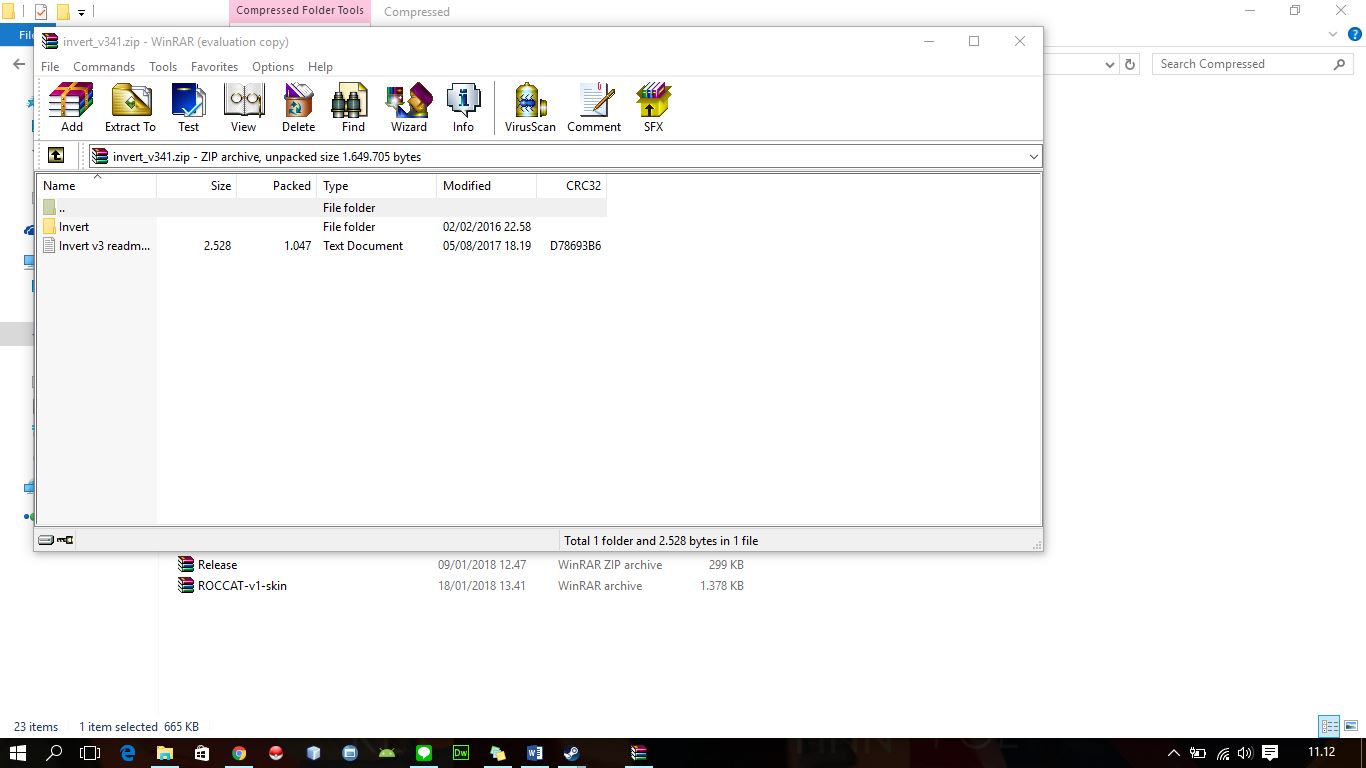
Task: Open Microsoft Word from the taskbar
Action: pyautogui.click(x=534, y=753)
